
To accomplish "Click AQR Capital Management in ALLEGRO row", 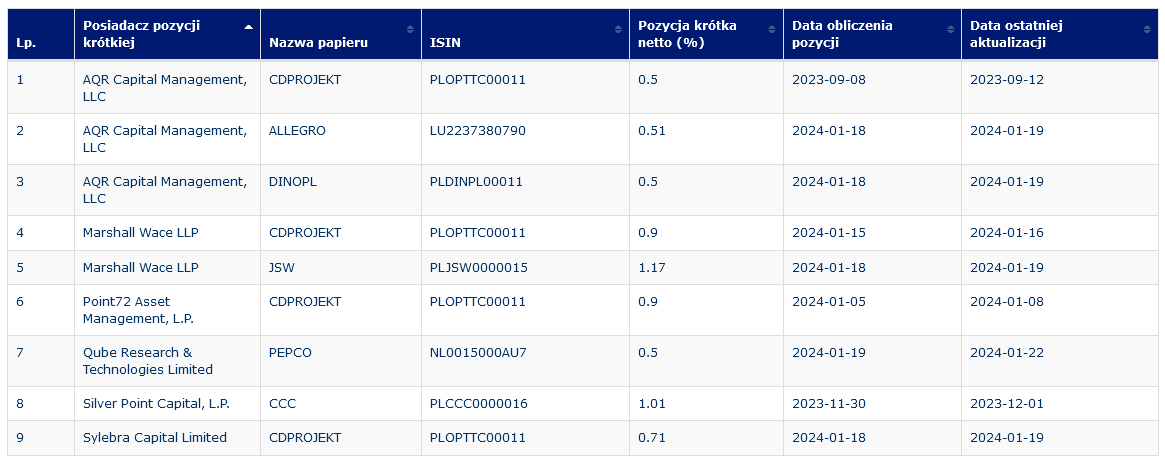I will [165, 139].
